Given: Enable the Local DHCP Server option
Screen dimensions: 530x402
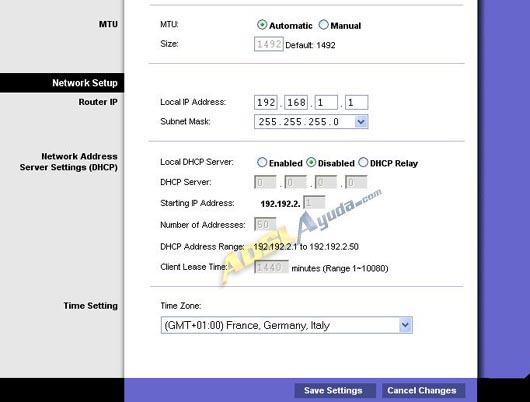Looking at the screenshot, I should (x=262, y=163).
